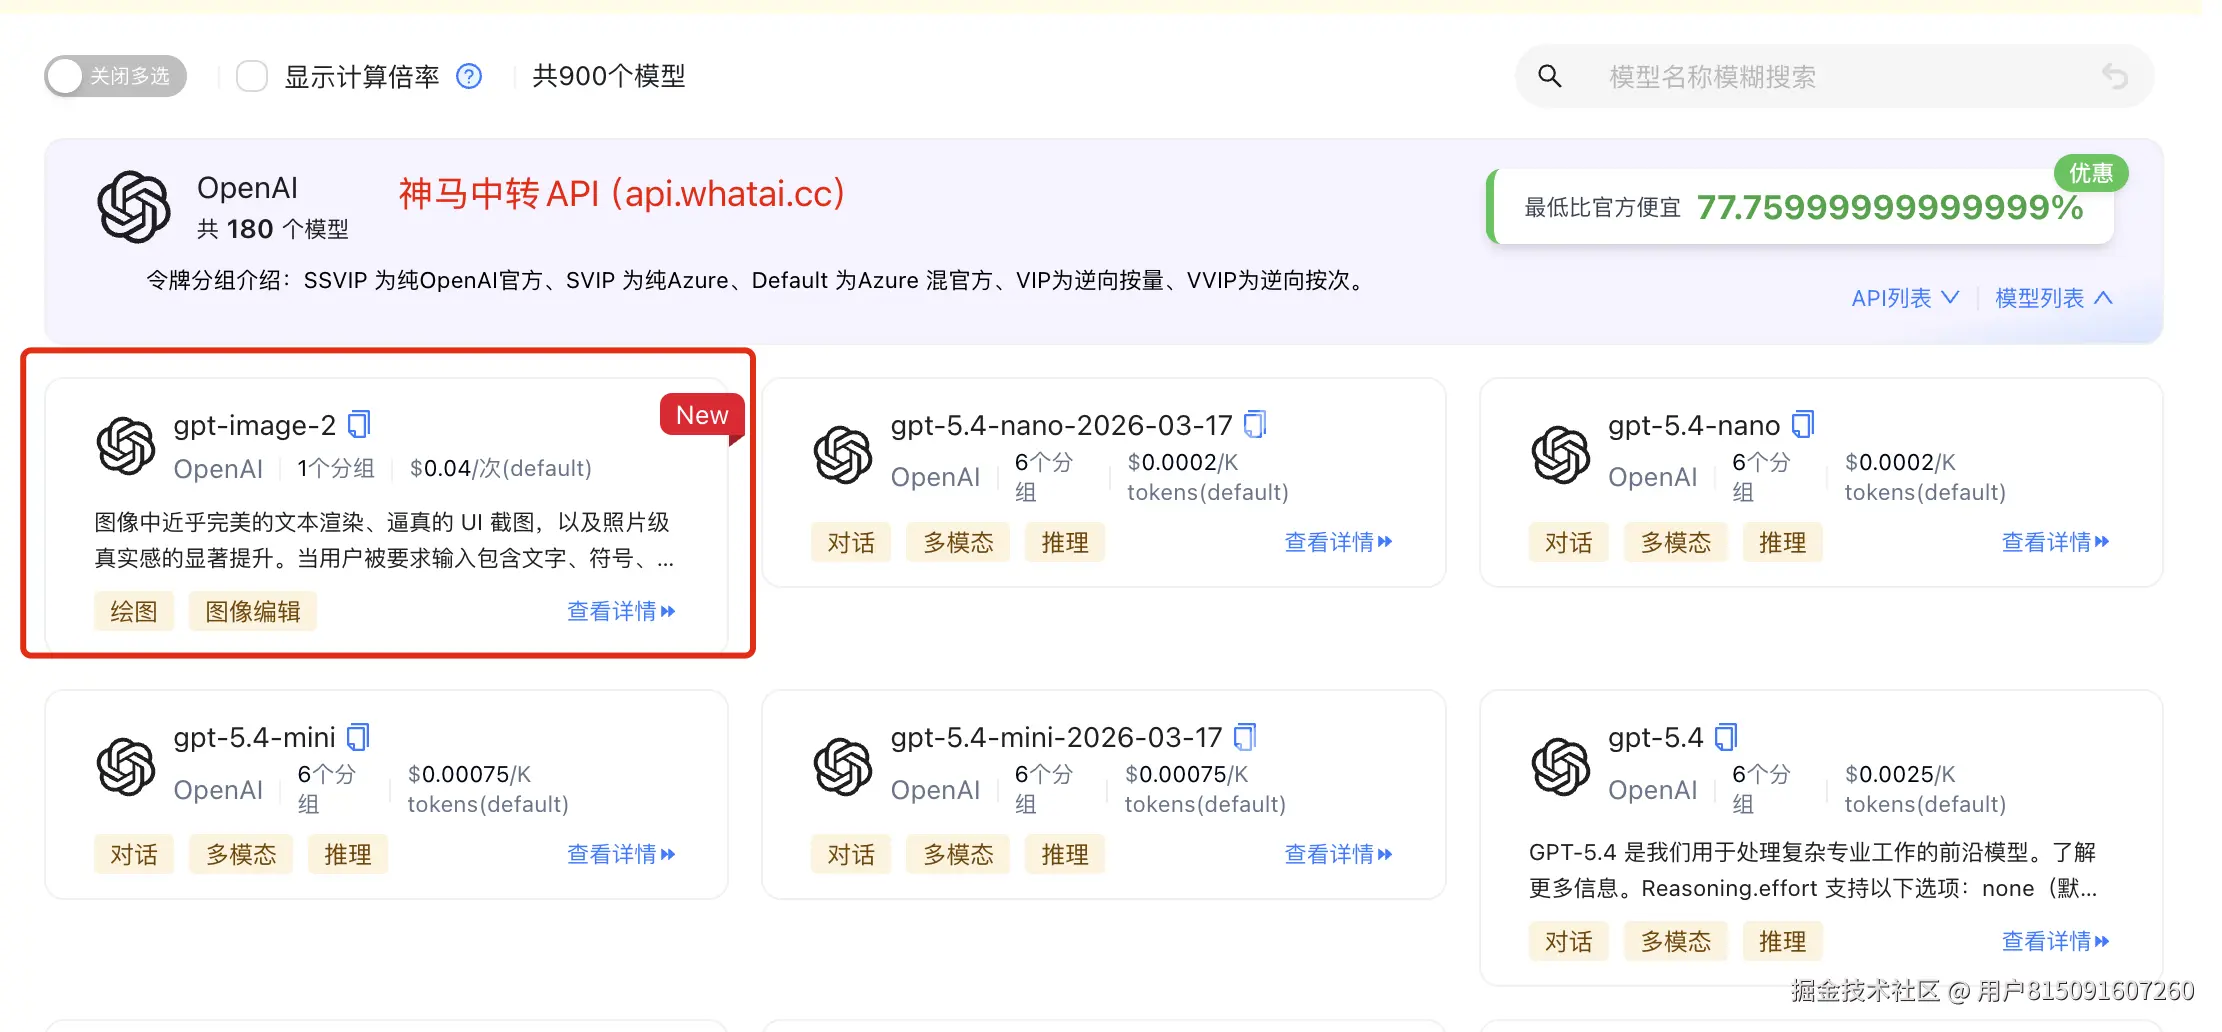This screenshot has height=1032, width=2222.
Task: Click the 对话 tag on gpt-5.4-mini
Action: pyautogui.click(x=134, y=854)
